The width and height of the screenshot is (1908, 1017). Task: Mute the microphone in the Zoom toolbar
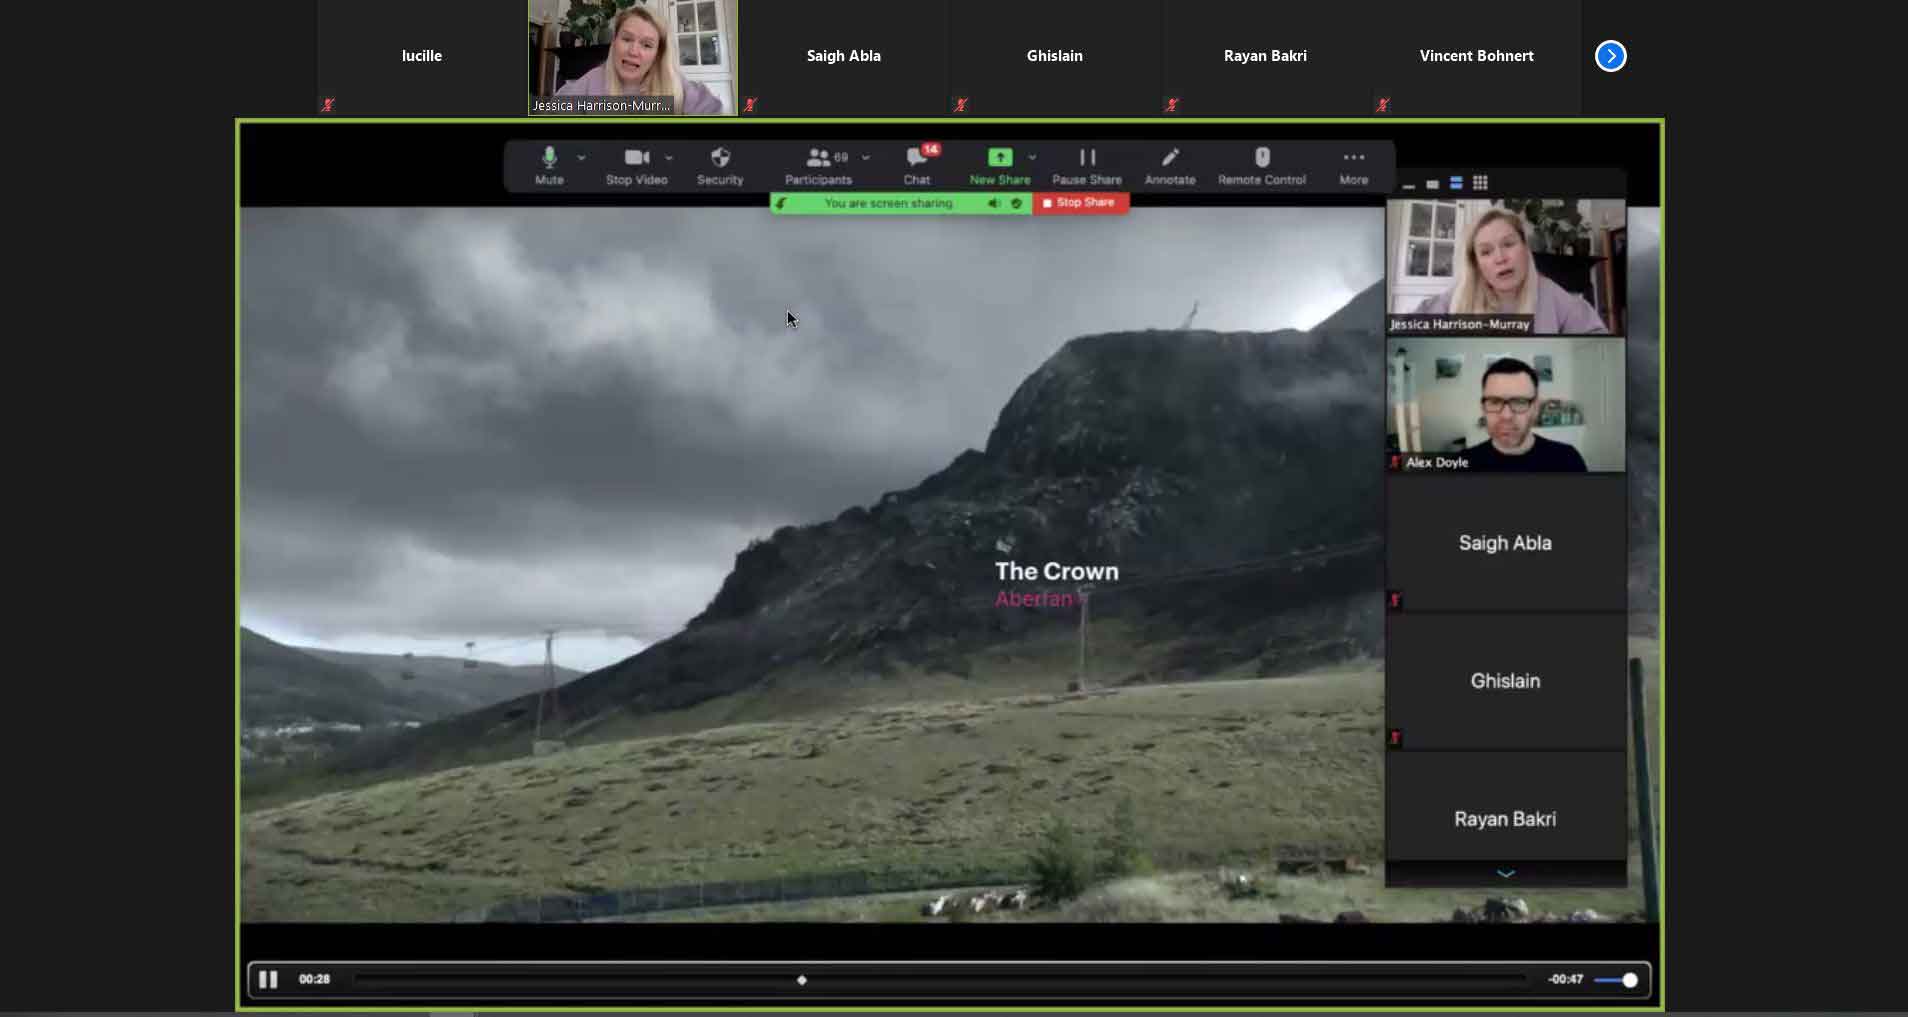[549, 165]
